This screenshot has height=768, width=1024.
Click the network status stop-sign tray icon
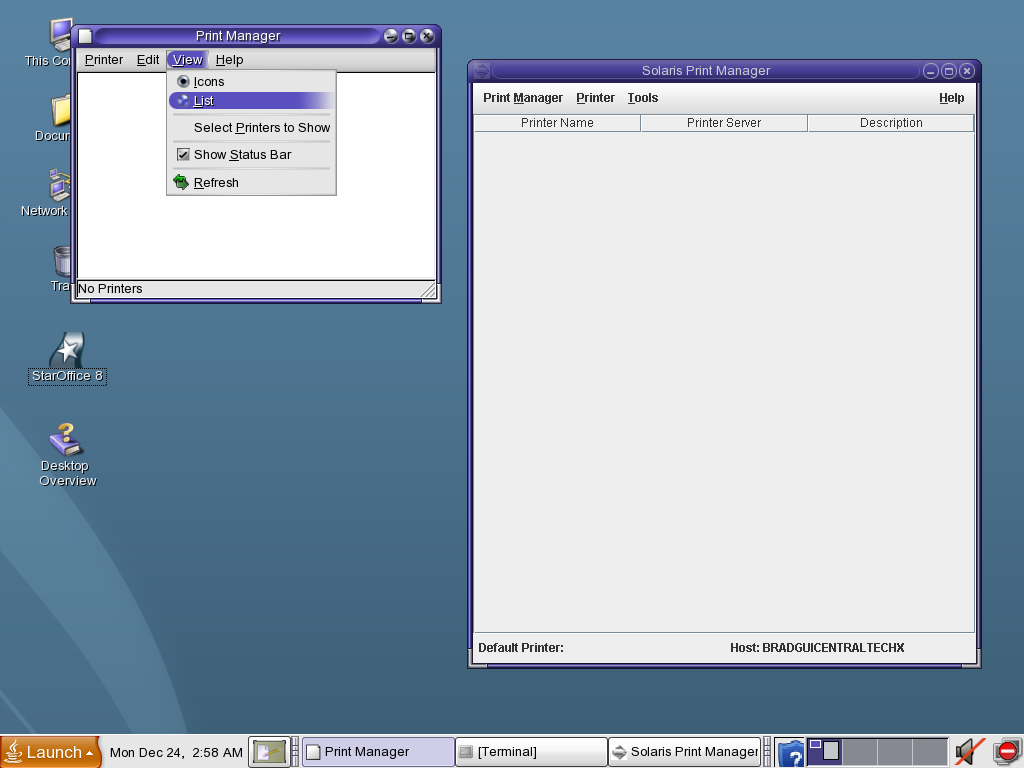[x=1007, y=752]
